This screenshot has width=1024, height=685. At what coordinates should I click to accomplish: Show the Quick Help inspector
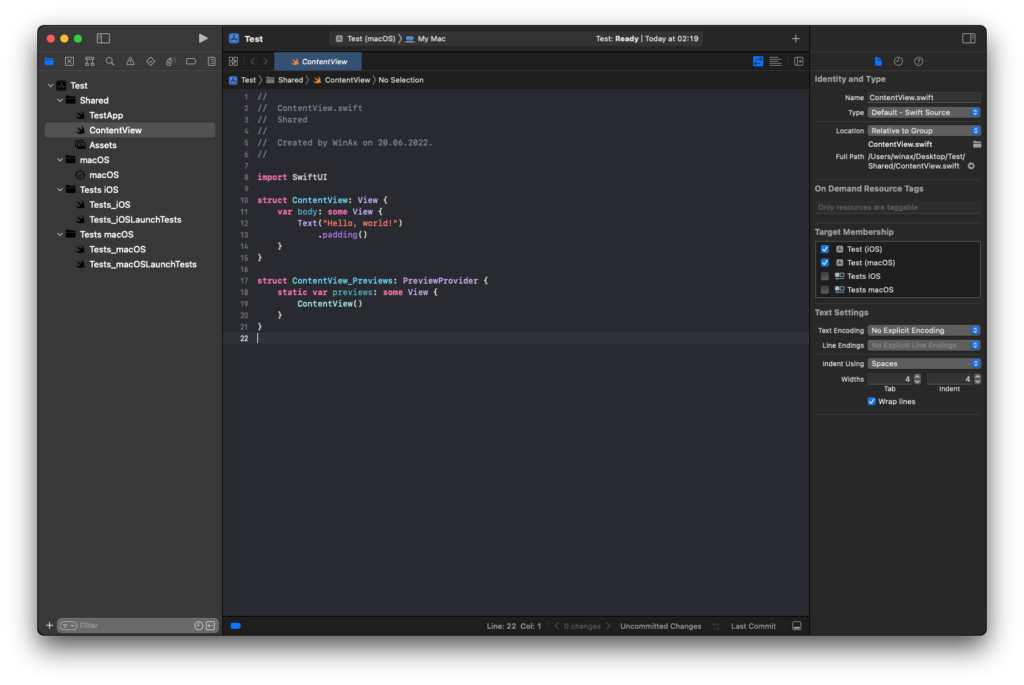click(x=919, y=61)
